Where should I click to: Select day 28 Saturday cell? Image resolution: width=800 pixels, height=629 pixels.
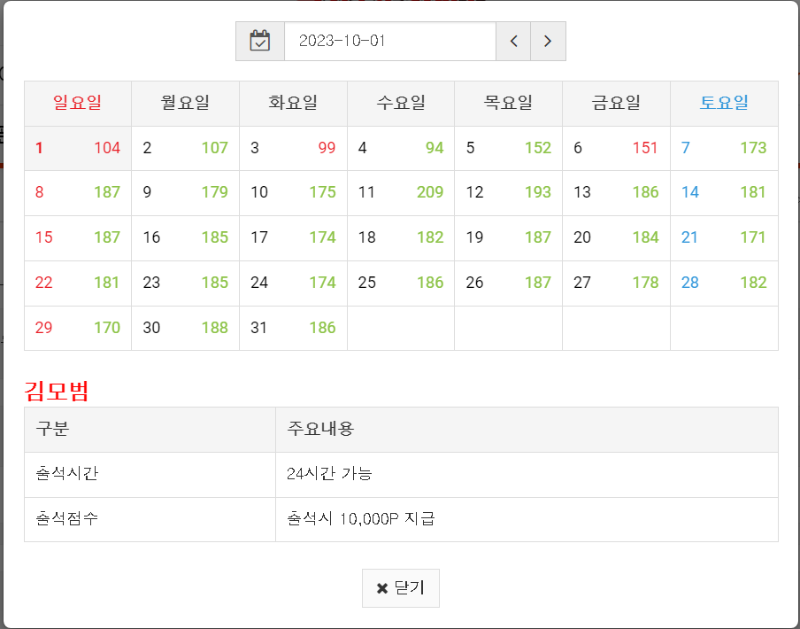pyautogui.click(x=724, y=282)
